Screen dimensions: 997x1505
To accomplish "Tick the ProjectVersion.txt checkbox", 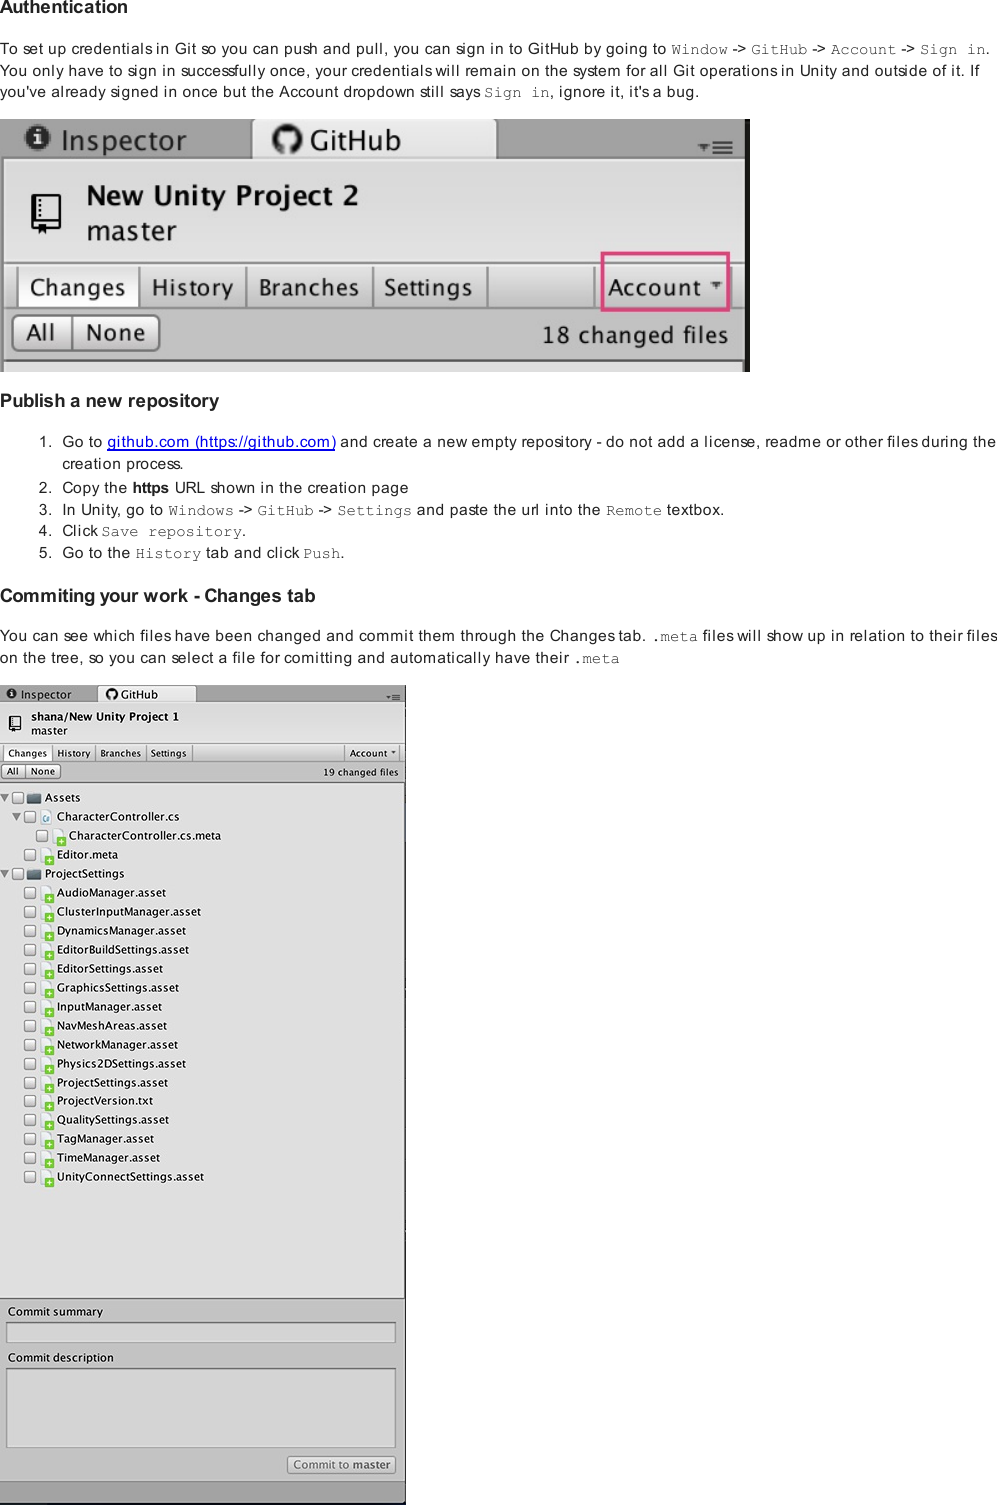I will point(30,1101).
